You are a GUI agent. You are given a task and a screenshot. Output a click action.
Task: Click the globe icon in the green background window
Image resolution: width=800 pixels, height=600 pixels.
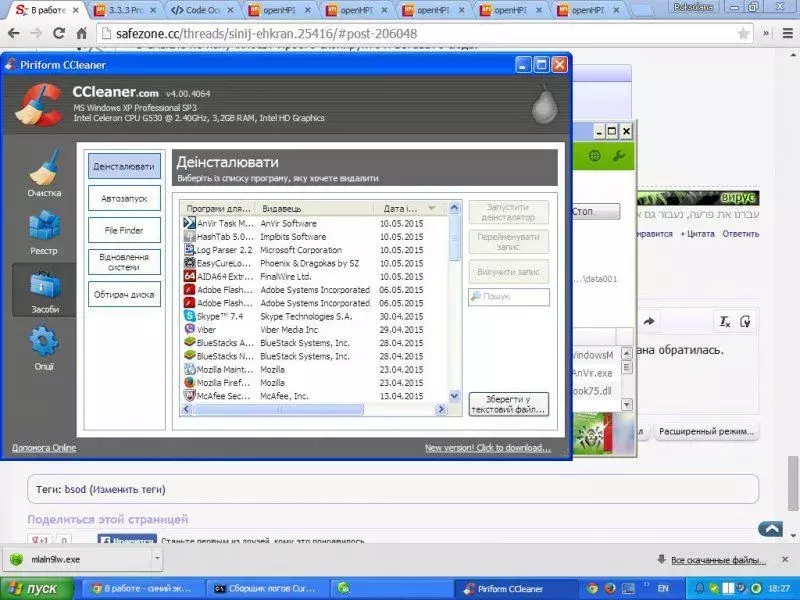[594, 156]
